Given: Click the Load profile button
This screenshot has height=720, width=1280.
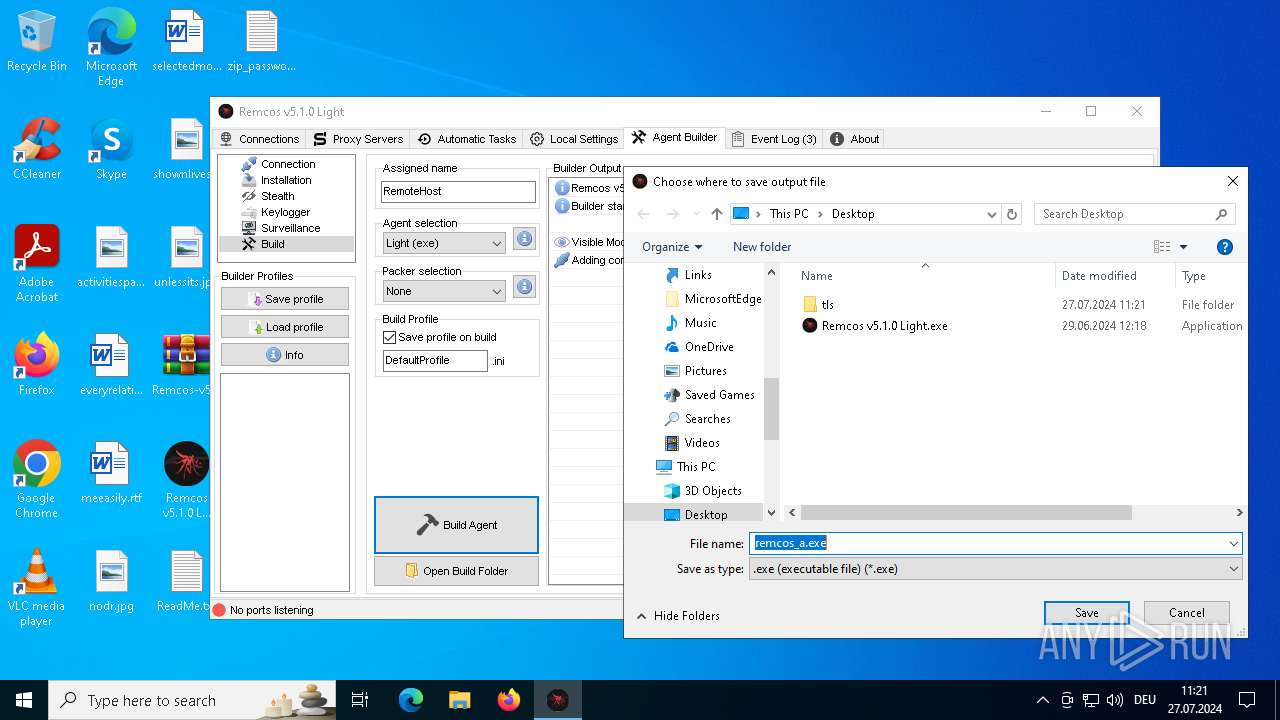Looking at the screenshot, I should pos(285,327).
